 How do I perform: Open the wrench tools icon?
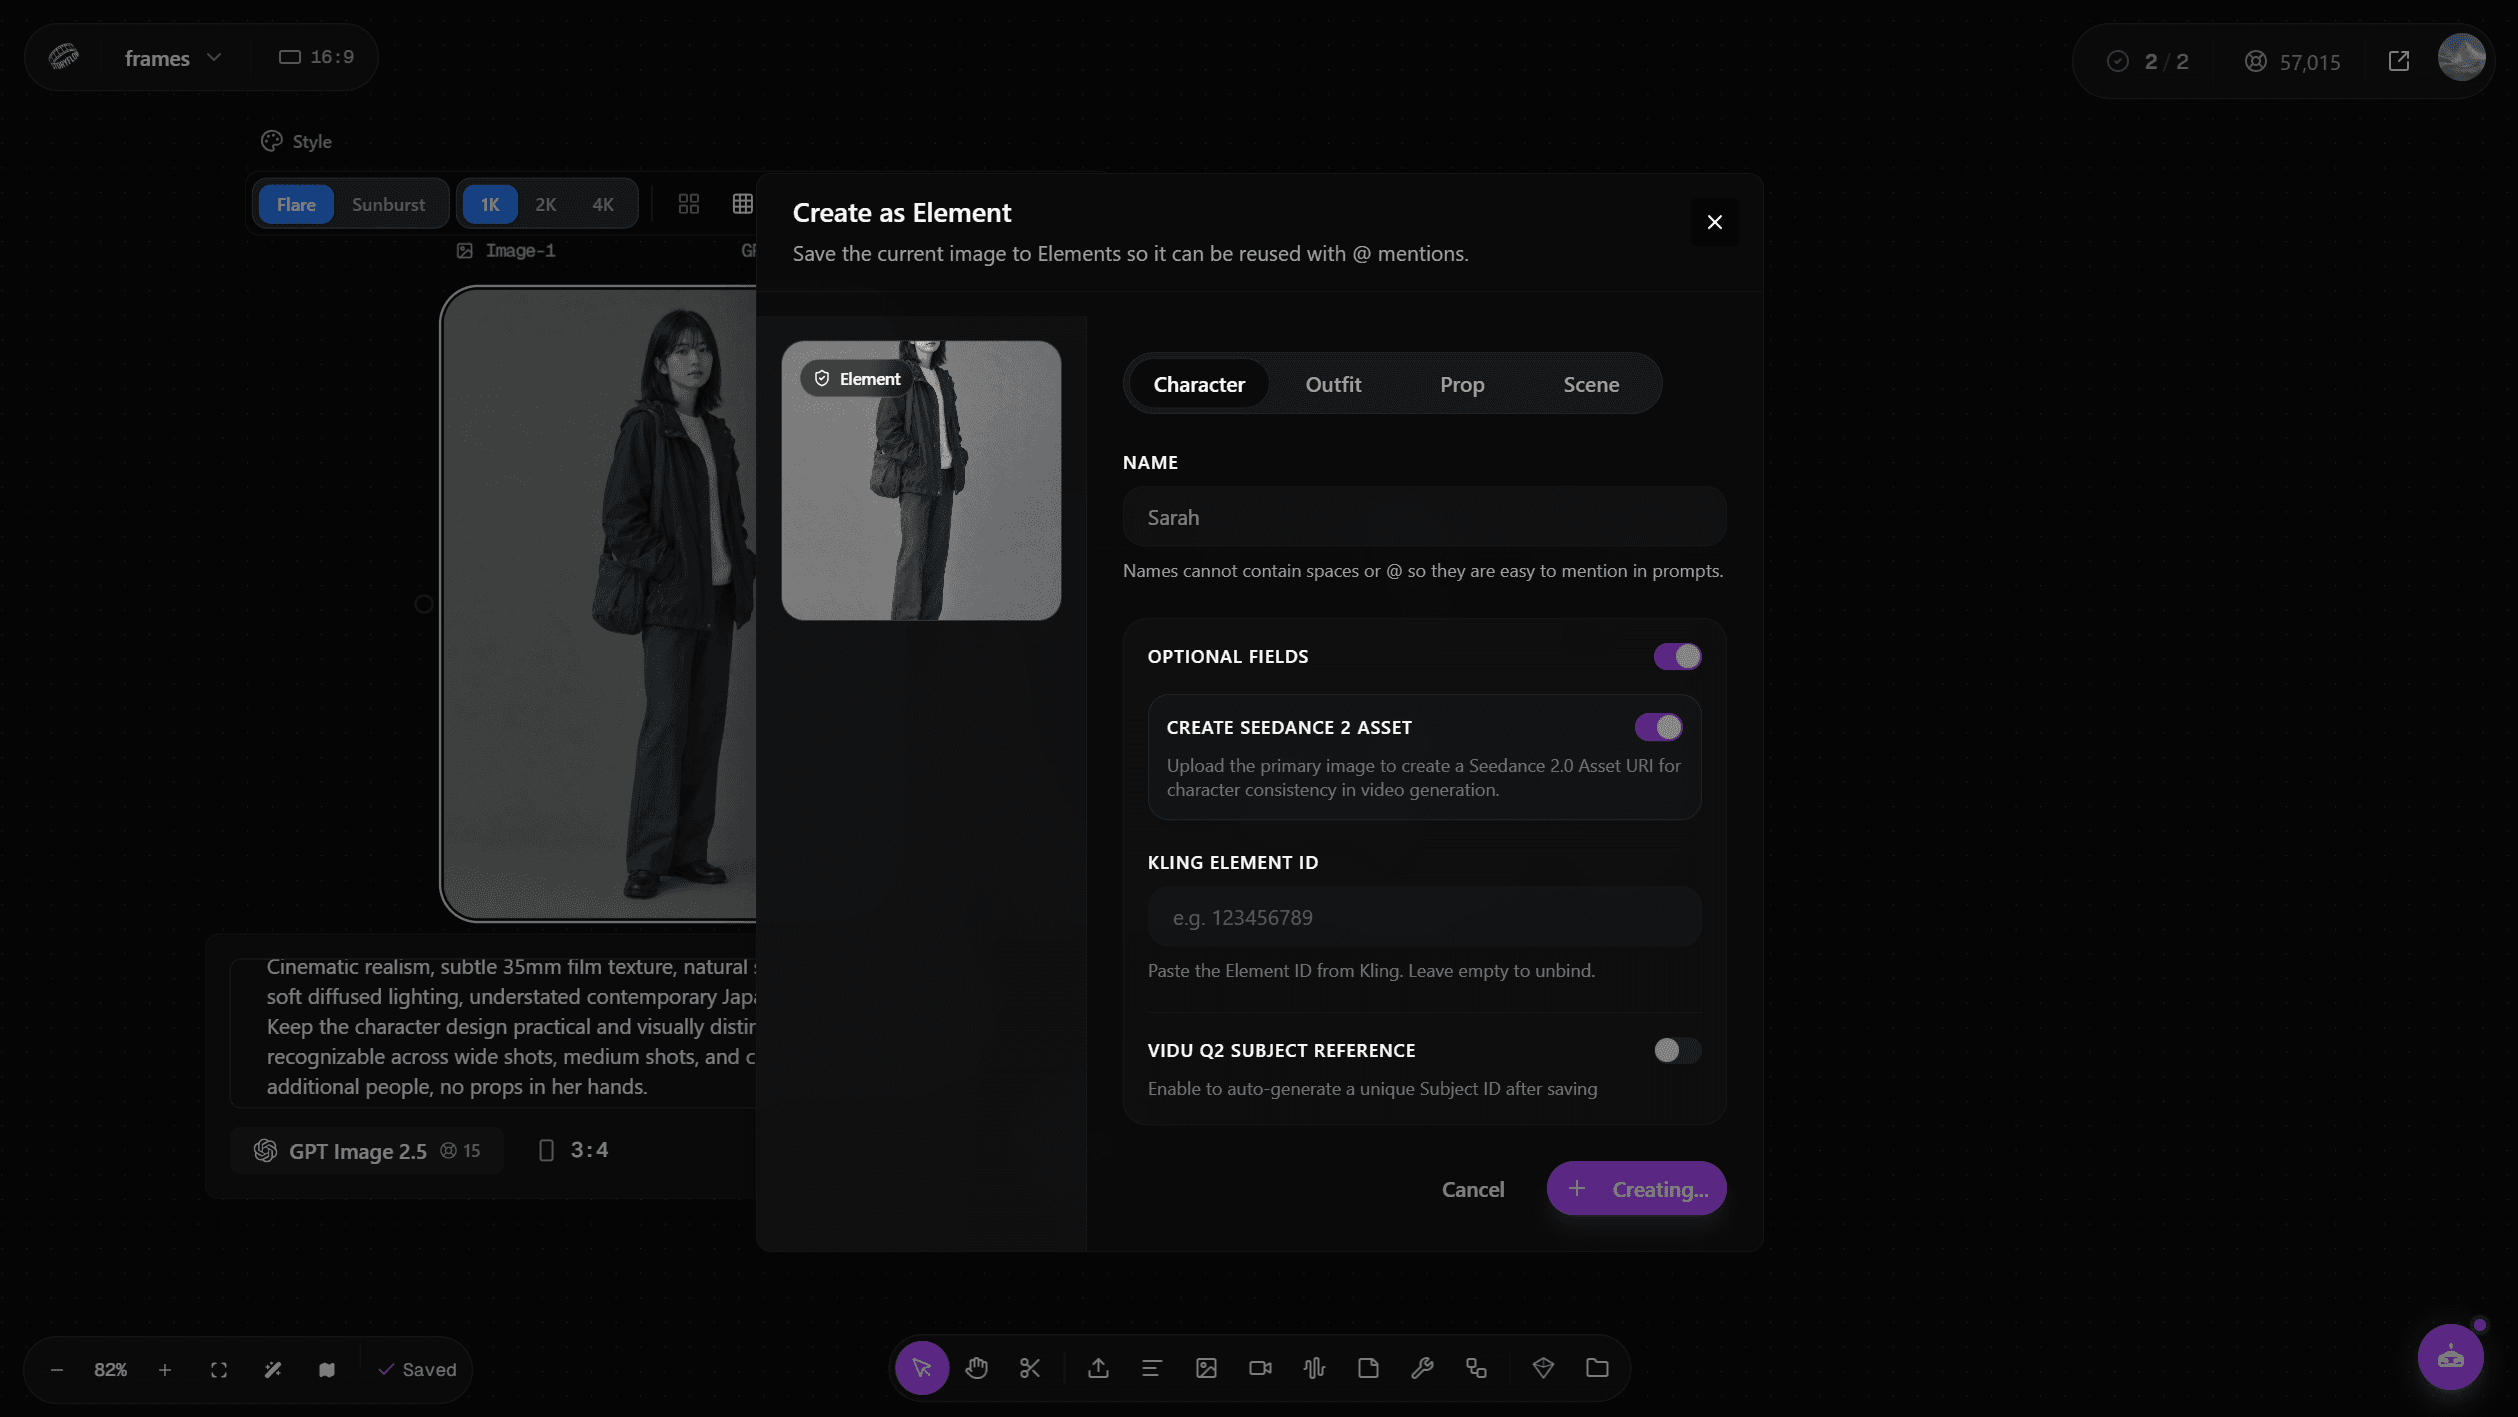click(1422, 1367)
